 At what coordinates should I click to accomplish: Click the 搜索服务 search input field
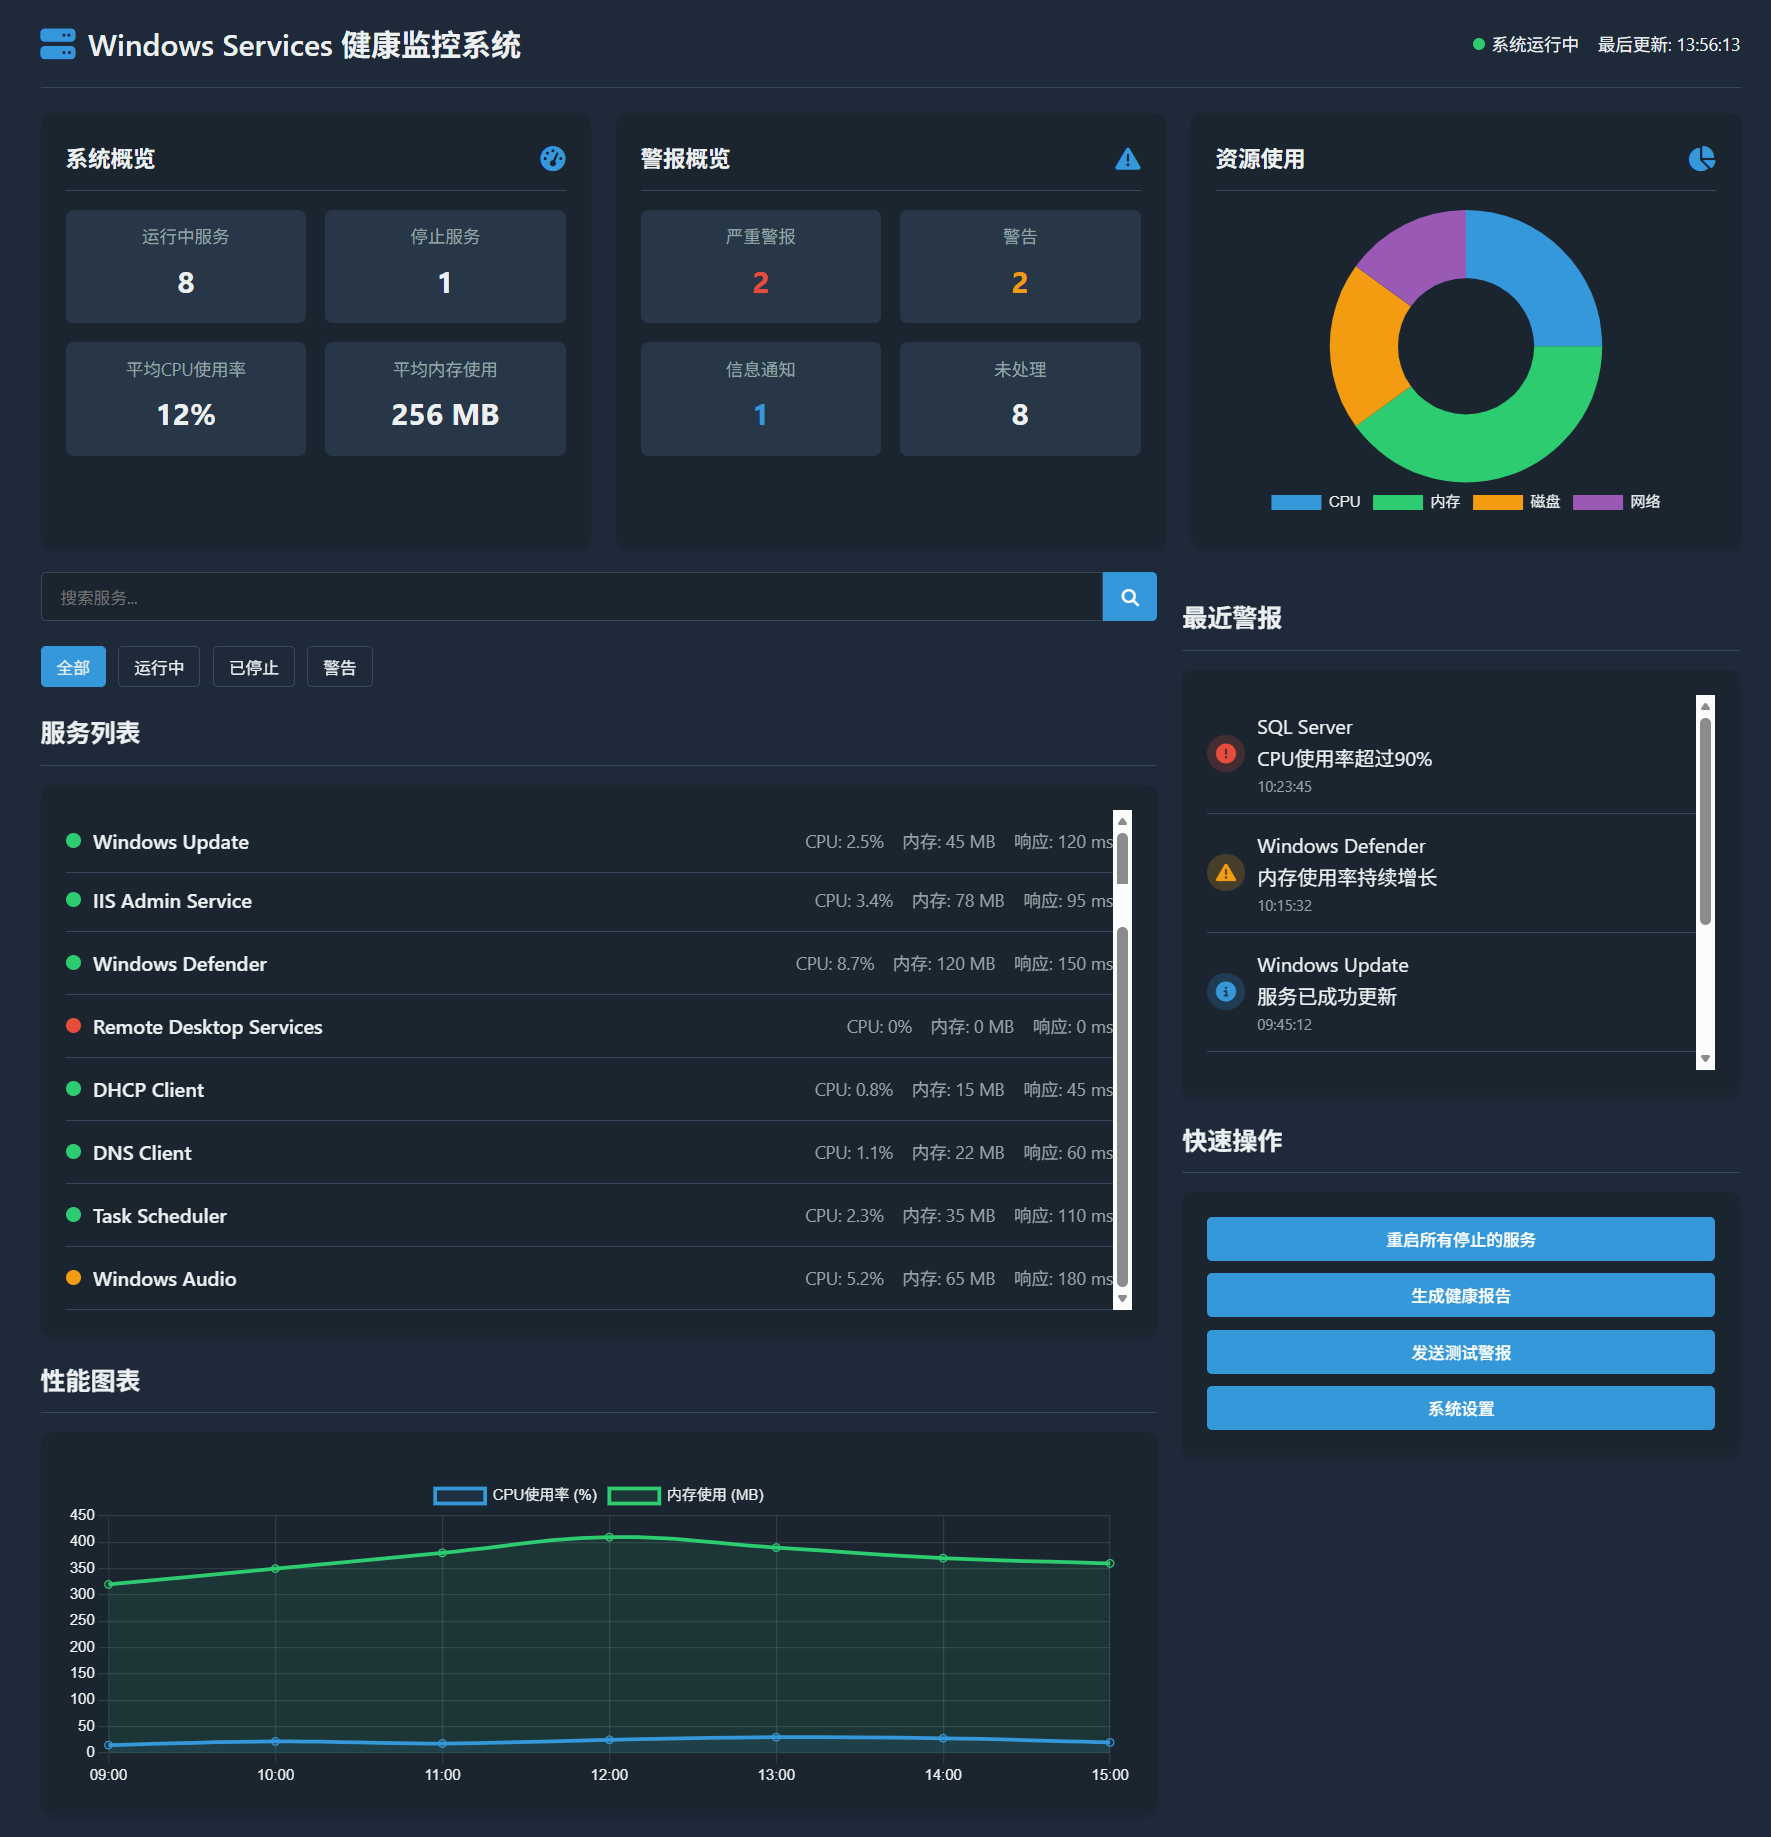572,597
